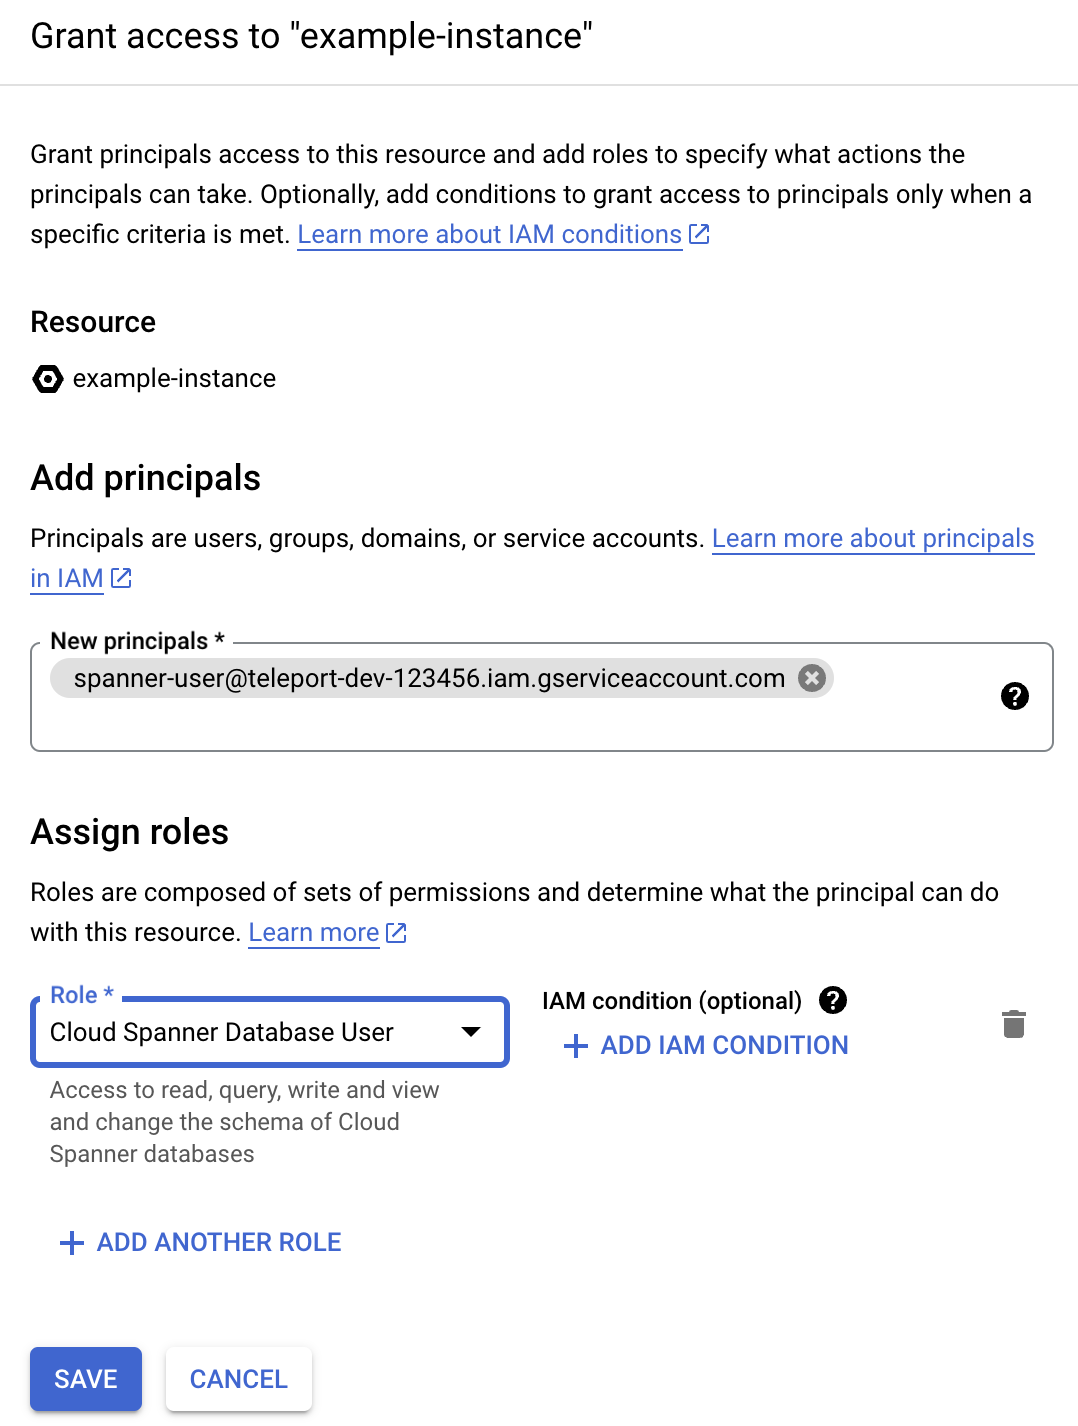Click the external link icon after IAM conditions
Viewport: 1078px width, 1426px height.
tap(699, 233)
